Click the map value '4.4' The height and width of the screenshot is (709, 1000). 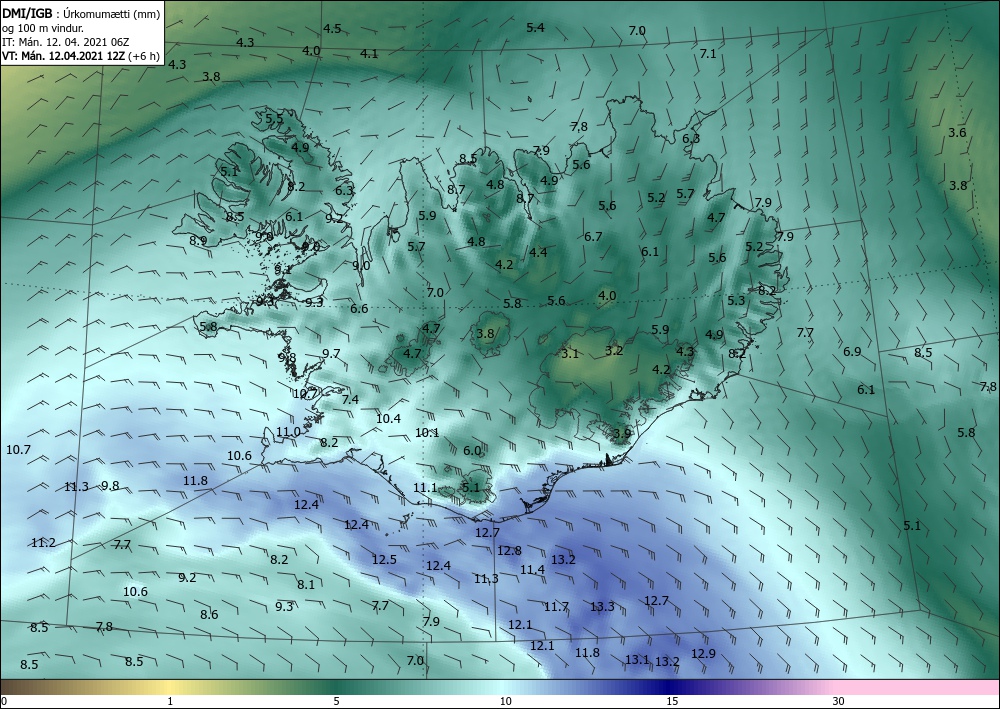[538, 252]
